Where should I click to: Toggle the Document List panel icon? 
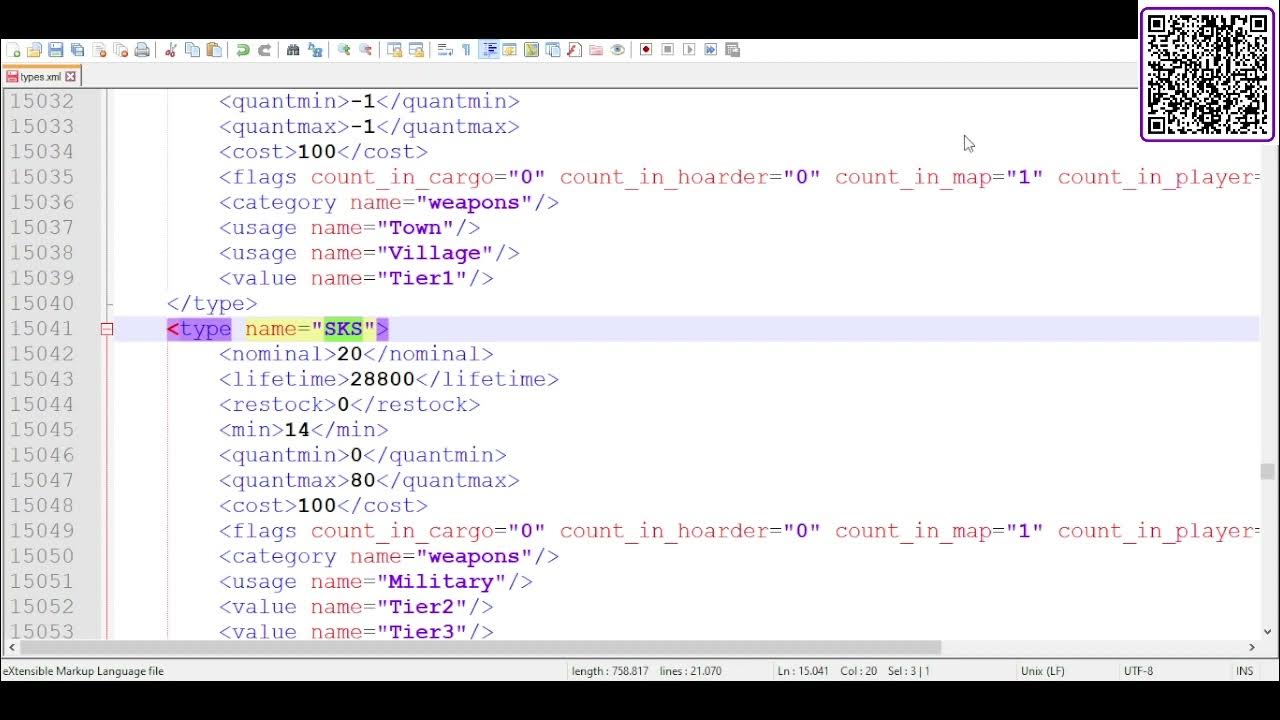click(553, 50)
